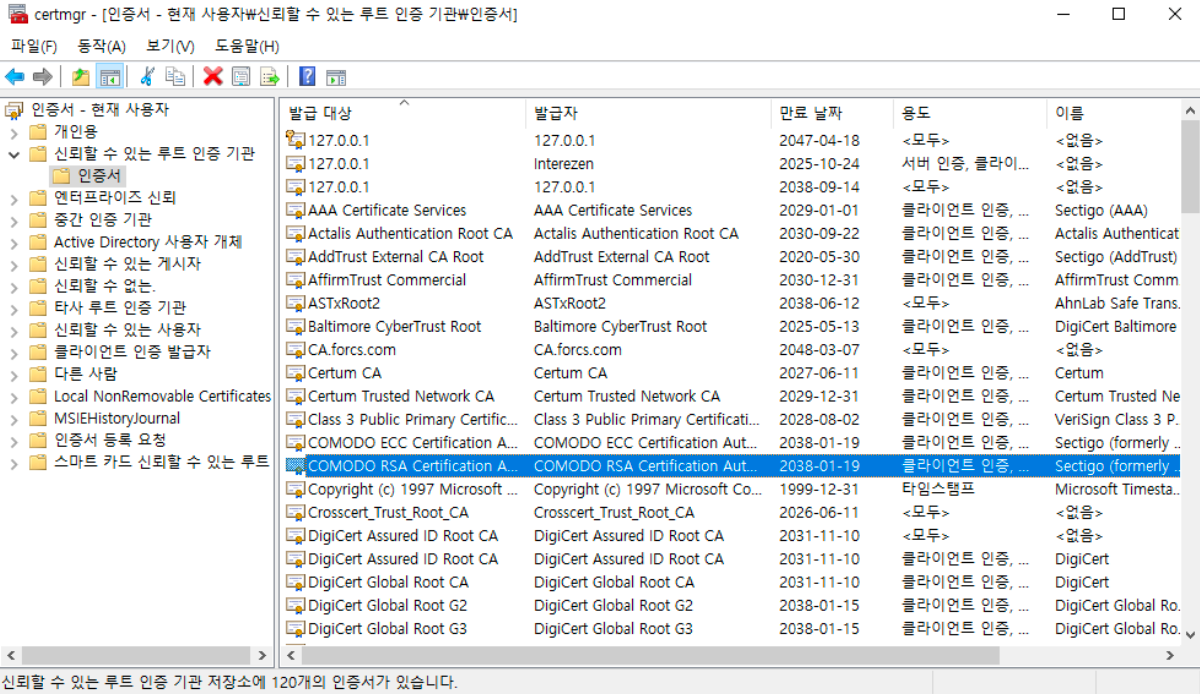This screenshot has height=694, width=1200.
Task: Expand the 개인용 tree node
Action: [x=14, y=132]
